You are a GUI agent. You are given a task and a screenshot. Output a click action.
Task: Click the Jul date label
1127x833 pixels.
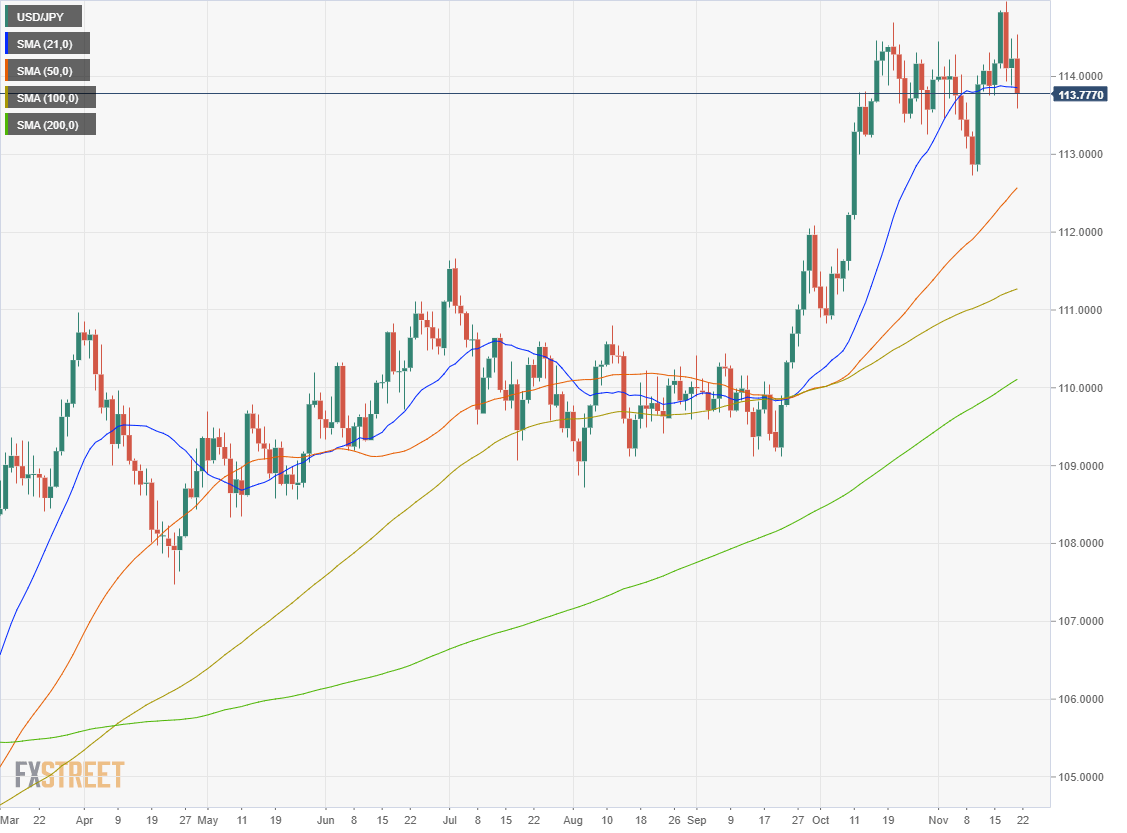(x=450, y=820)
